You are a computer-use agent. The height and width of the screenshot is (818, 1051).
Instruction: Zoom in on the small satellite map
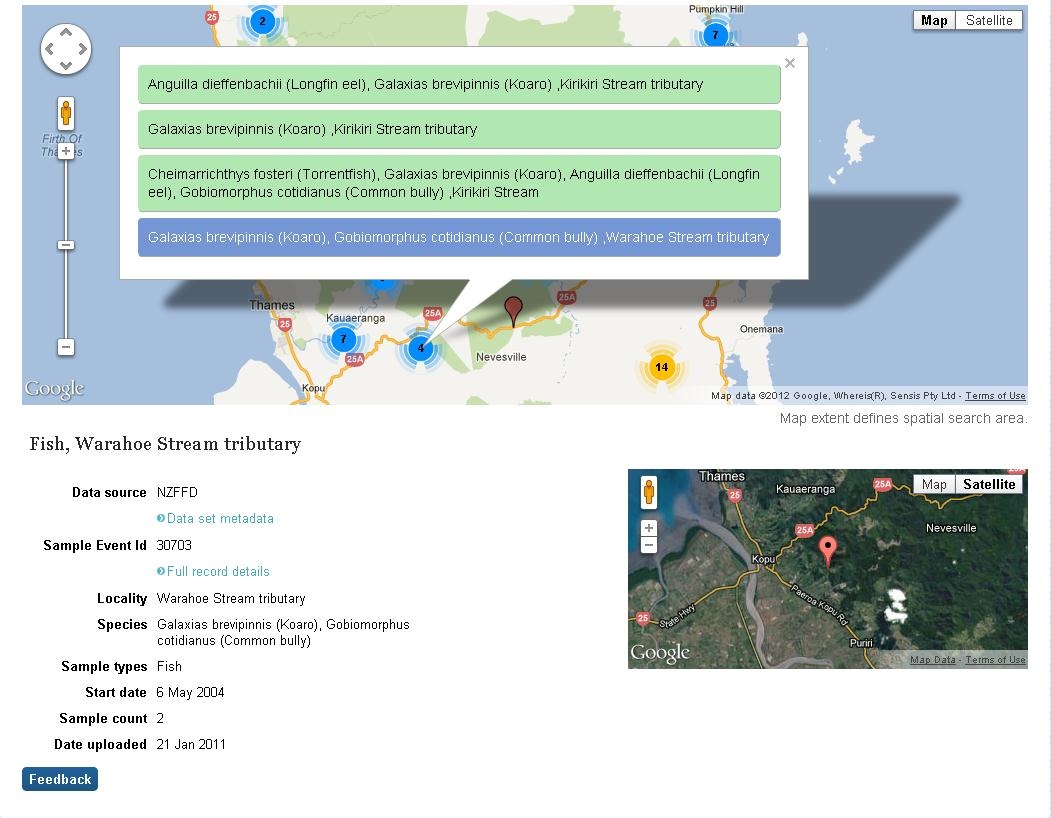649,528
